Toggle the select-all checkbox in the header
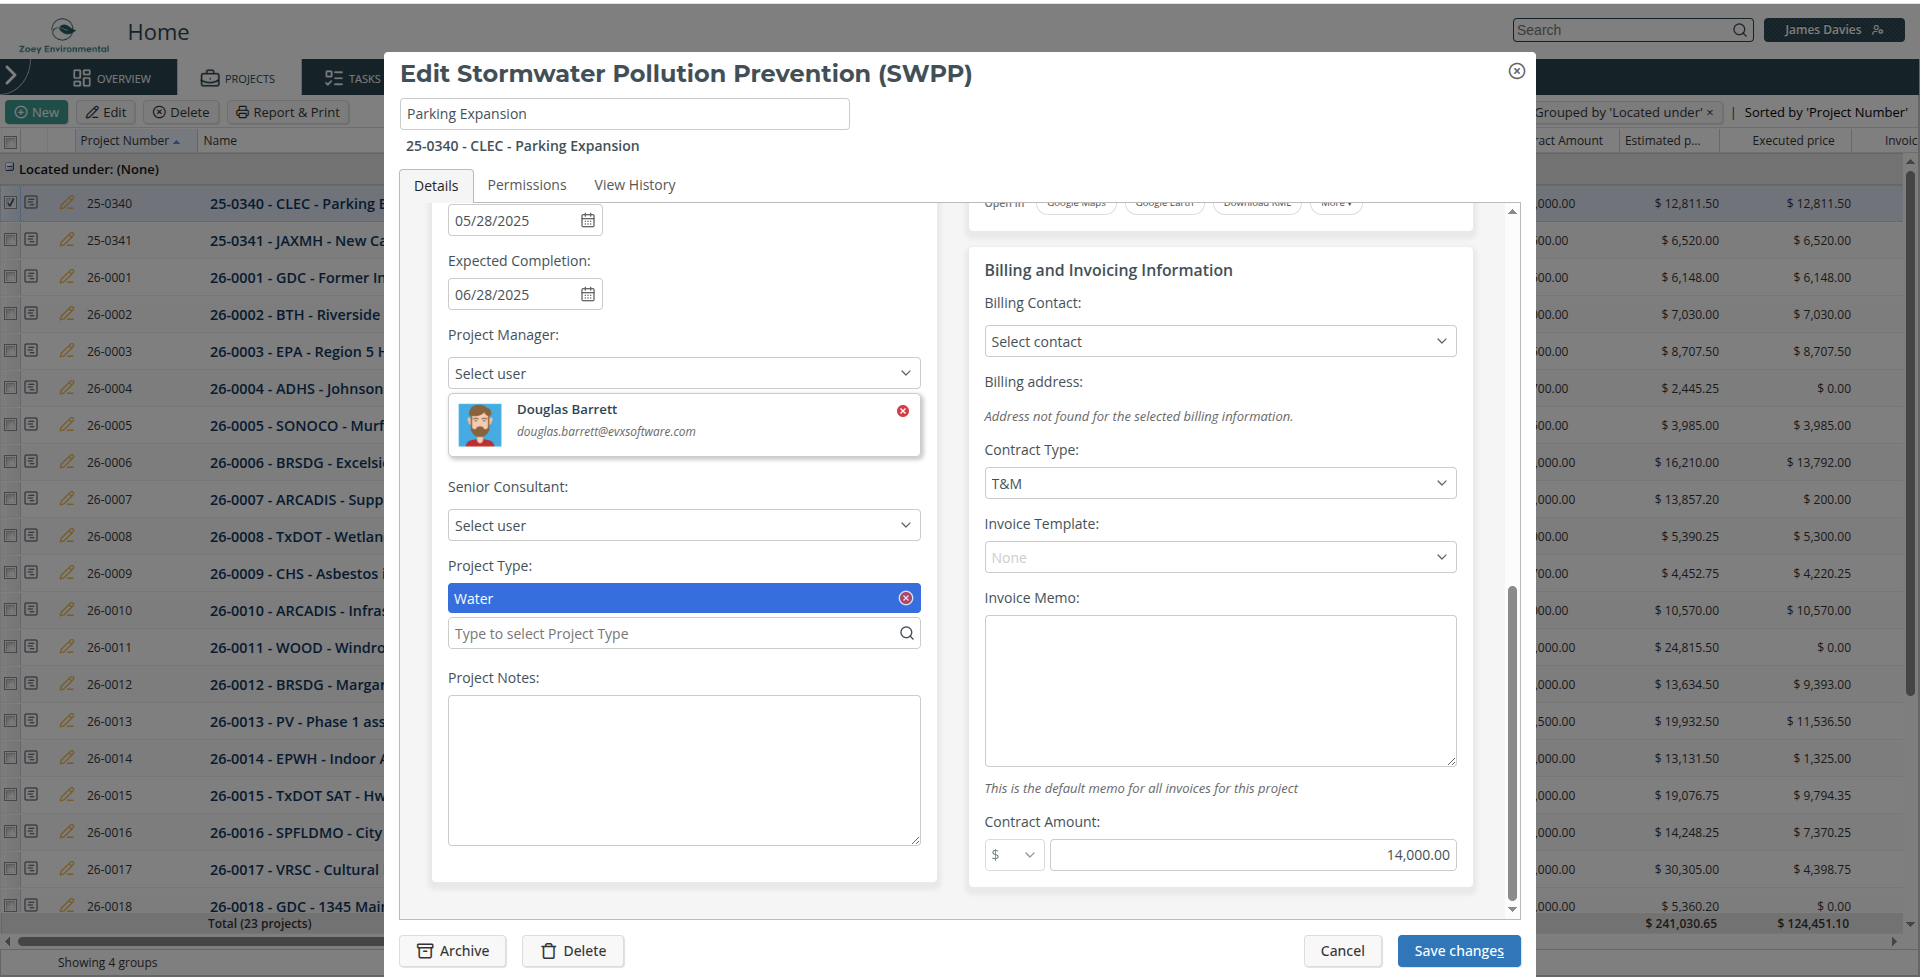The image size is (1920, 977). point(11,142)
